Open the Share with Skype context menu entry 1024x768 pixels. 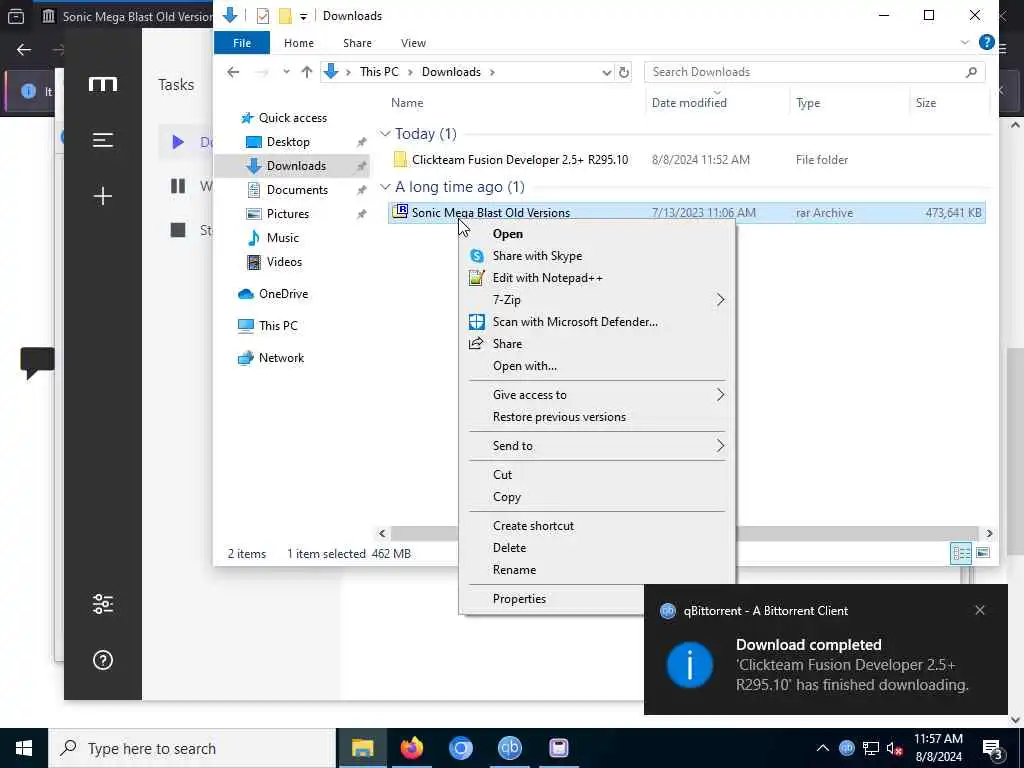pos(597,256)
